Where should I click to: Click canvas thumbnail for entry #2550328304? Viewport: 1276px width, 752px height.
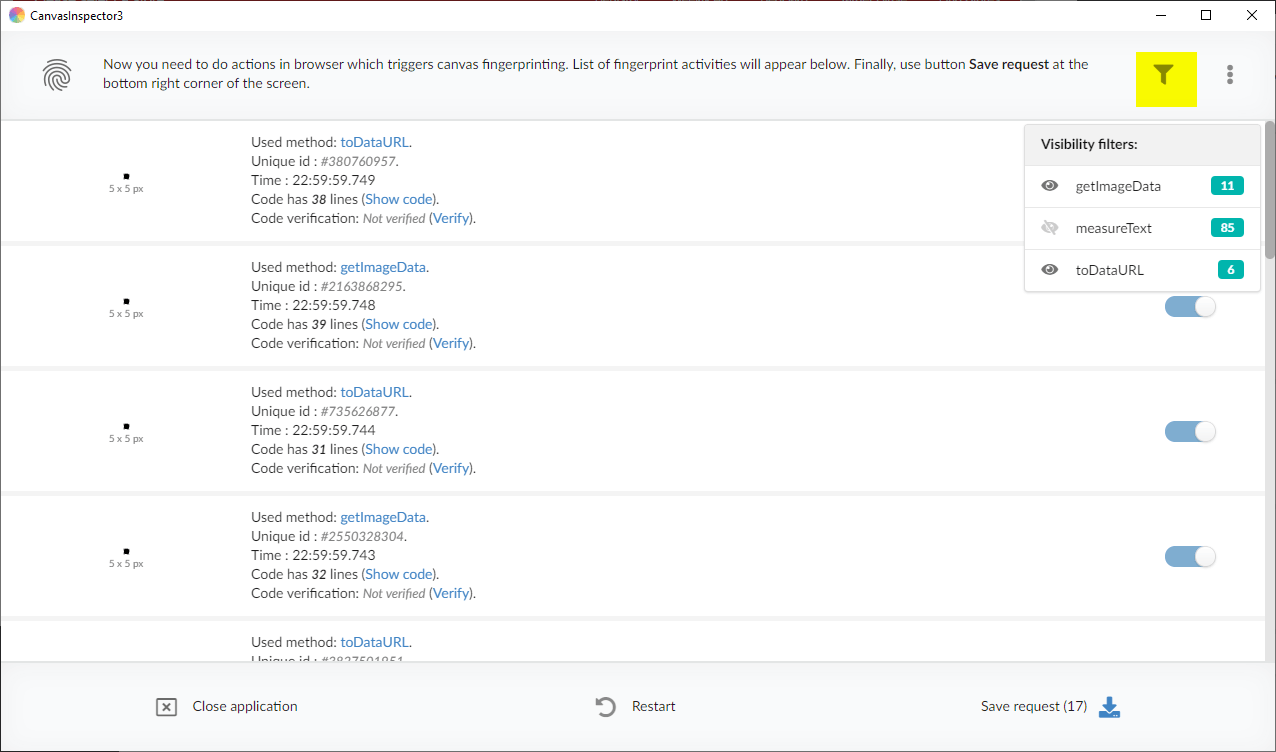(x=126, y=552)
